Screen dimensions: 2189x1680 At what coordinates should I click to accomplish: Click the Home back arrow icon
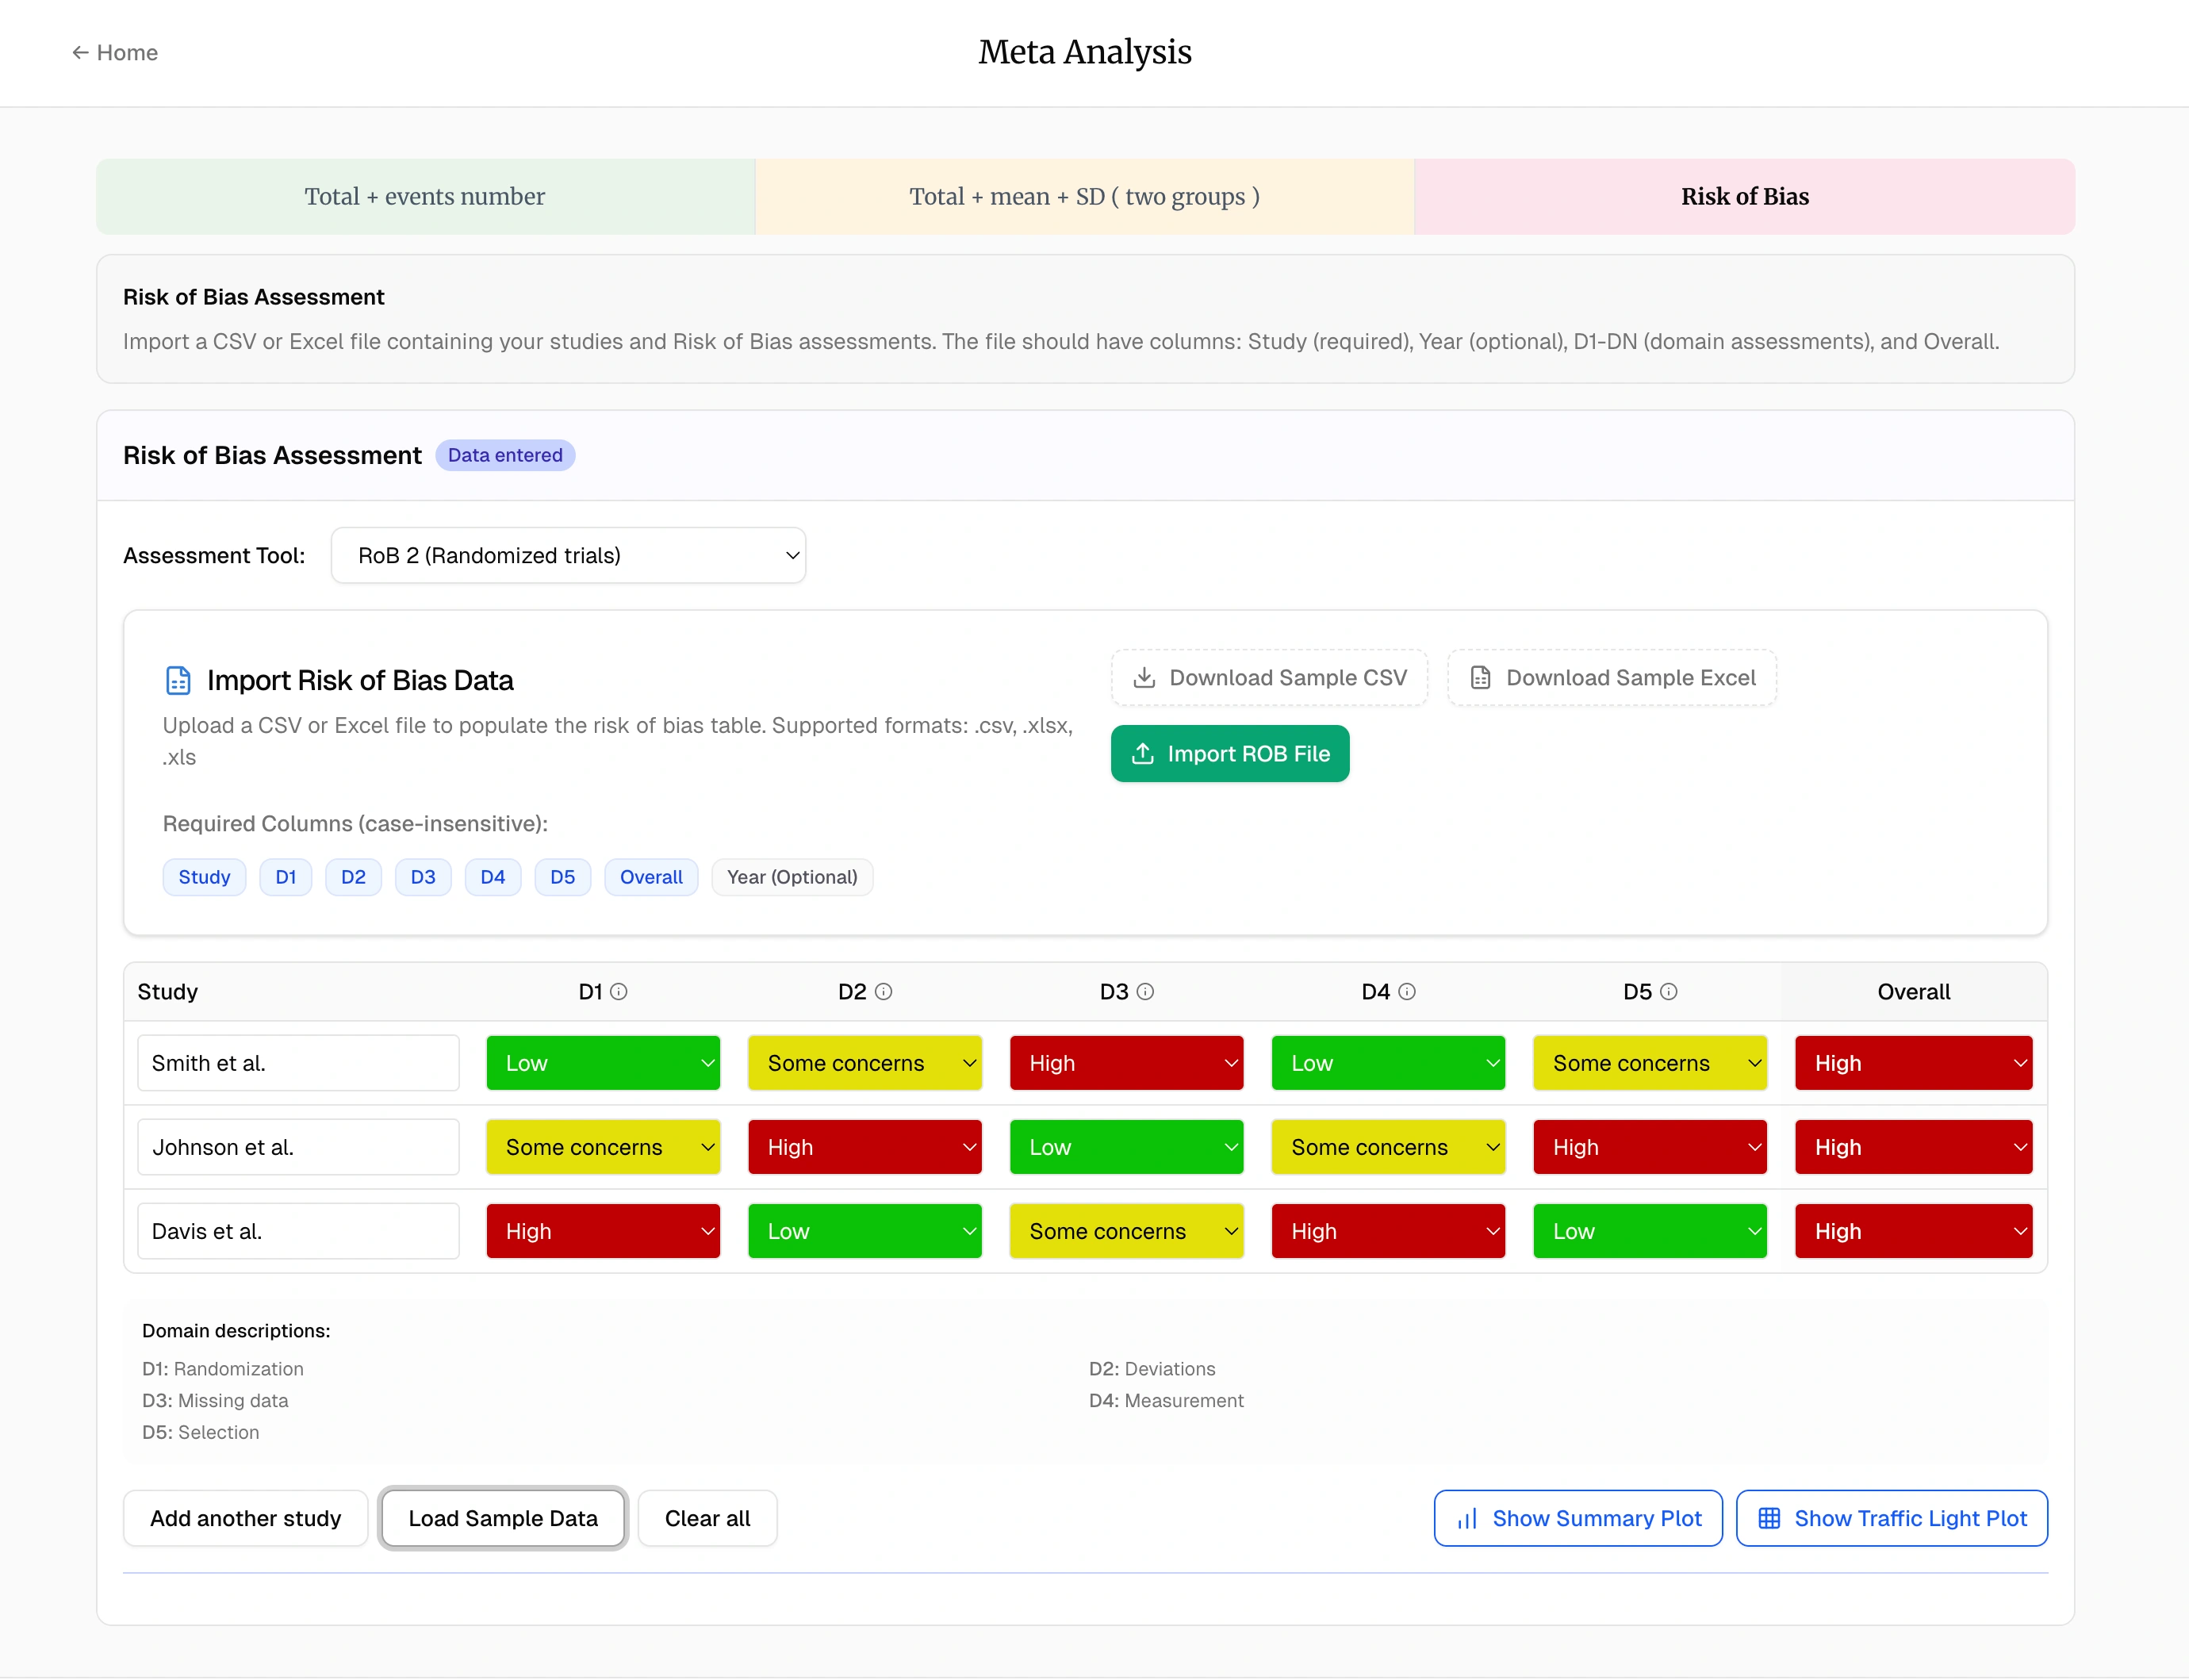pyautogui.click(x=80, y=52)
